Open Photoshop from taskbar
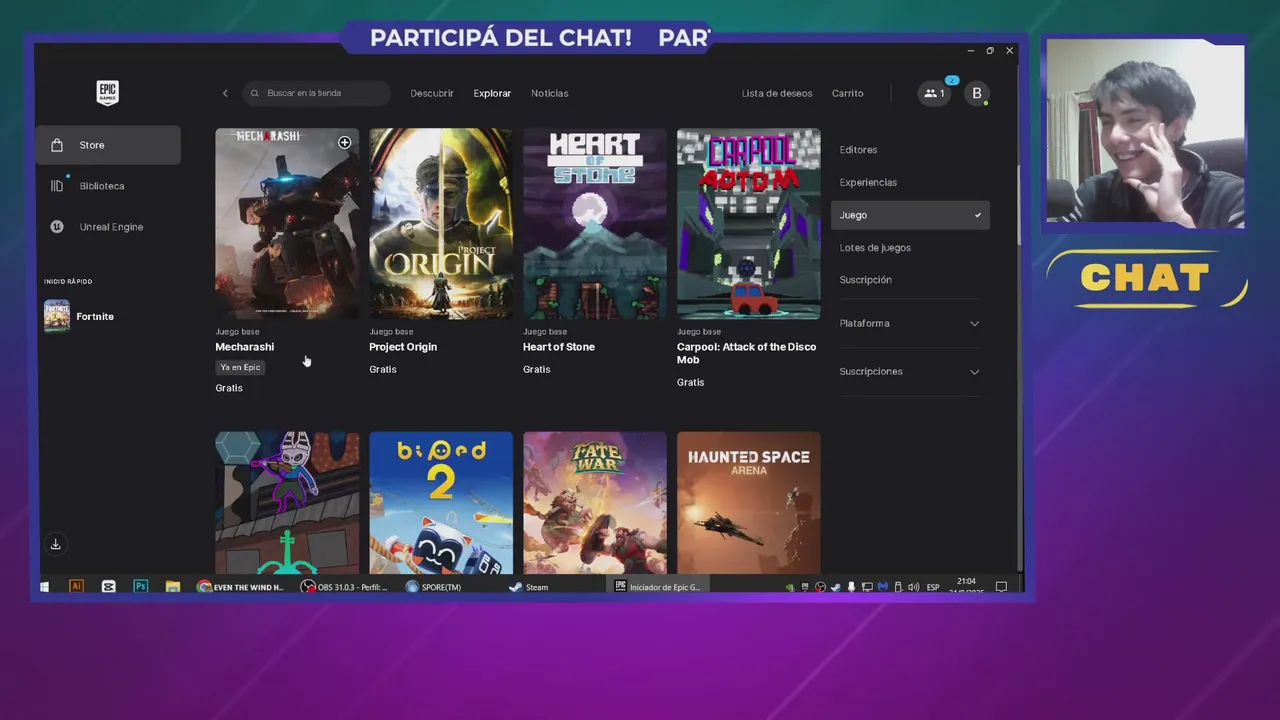The height and width of the screenshot is (720, 1280). 141,587
